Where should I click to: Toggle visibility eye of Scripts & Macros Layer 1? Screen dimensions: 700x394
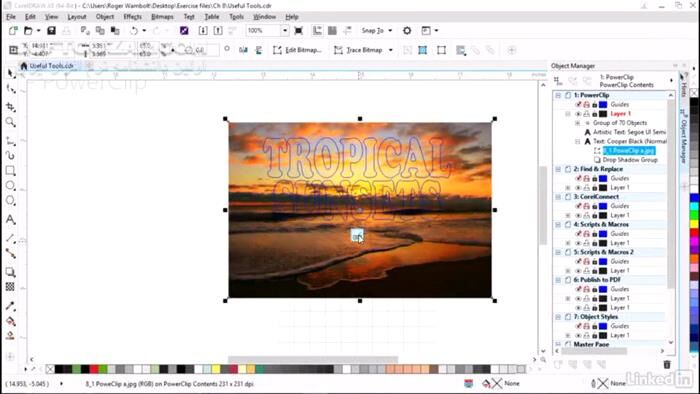tap(578, 243)
